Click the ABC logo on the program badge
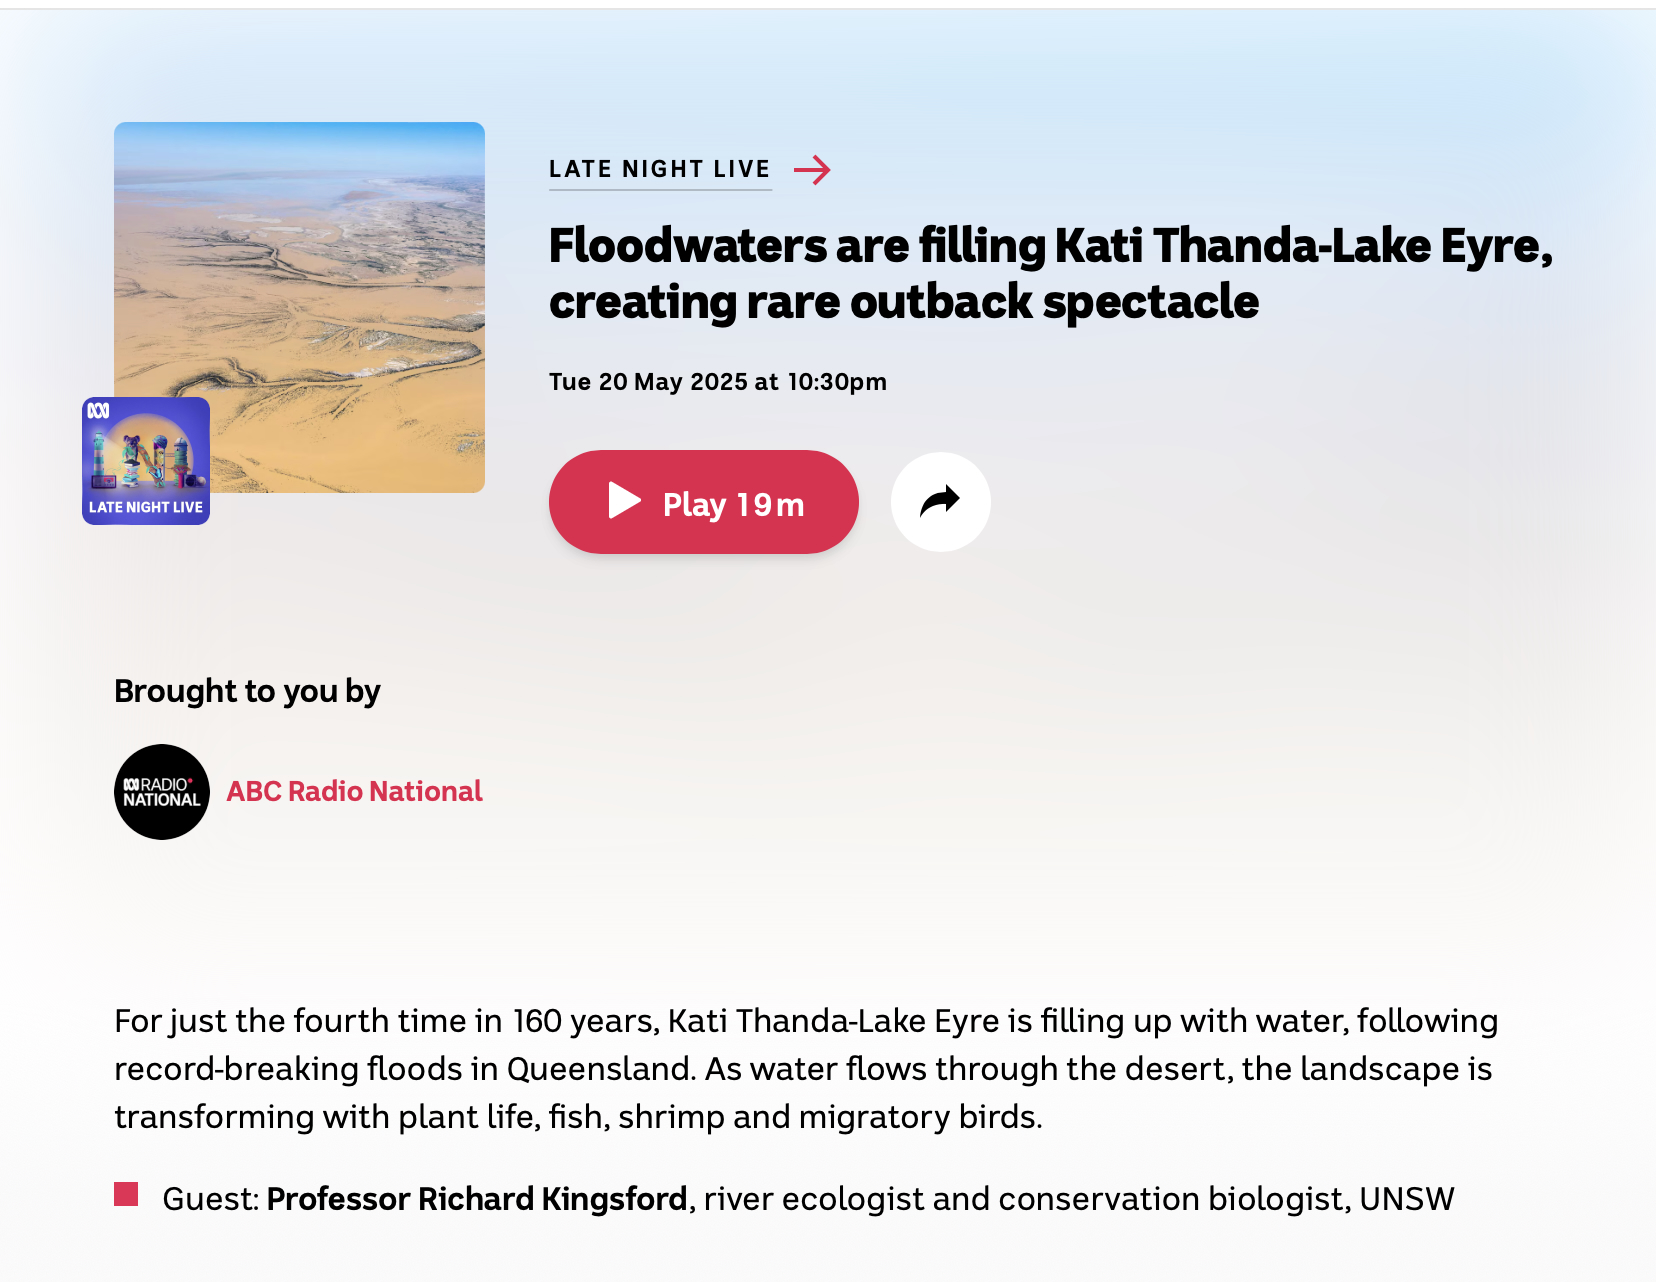 pos(98,411)
